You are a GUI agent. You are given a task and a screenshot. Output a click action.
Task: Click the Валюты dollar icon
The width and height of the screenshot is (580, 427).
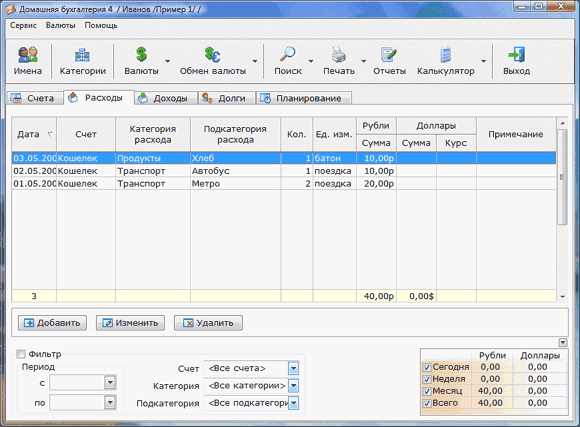pyautogui.click(x=141, y=54)
